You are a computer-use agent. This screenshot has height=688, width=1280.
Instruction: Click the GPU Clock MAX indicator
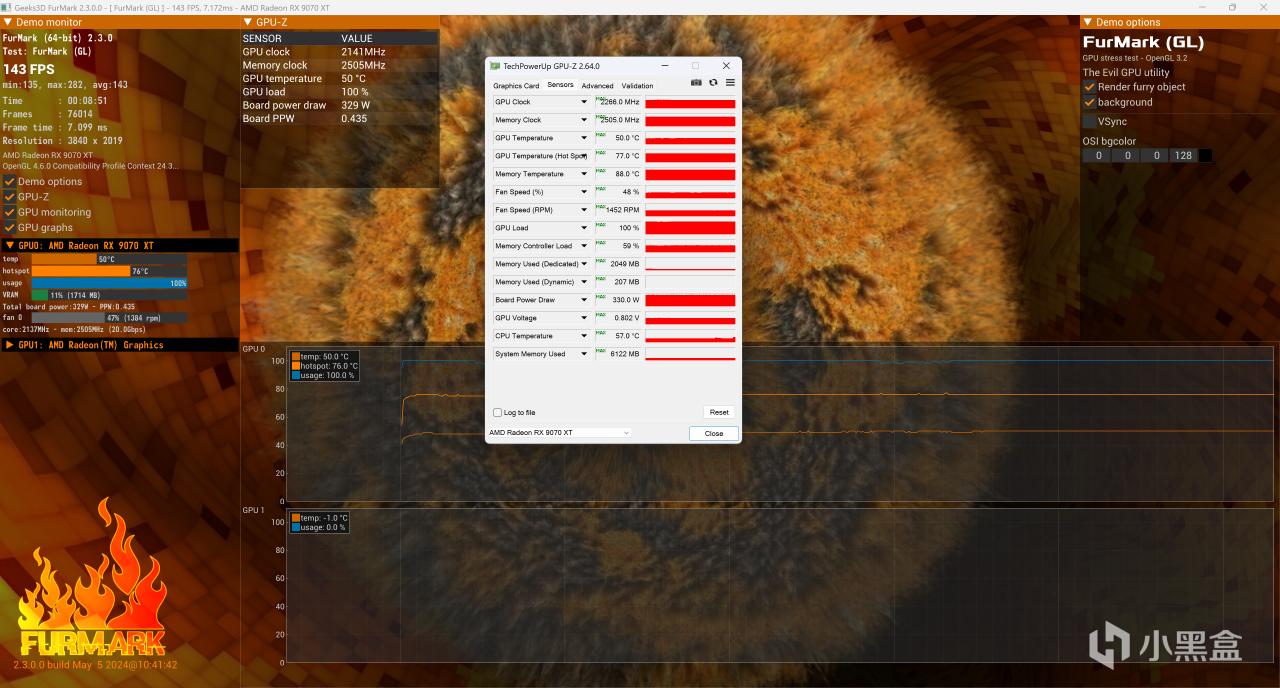(x=601, y=99)
